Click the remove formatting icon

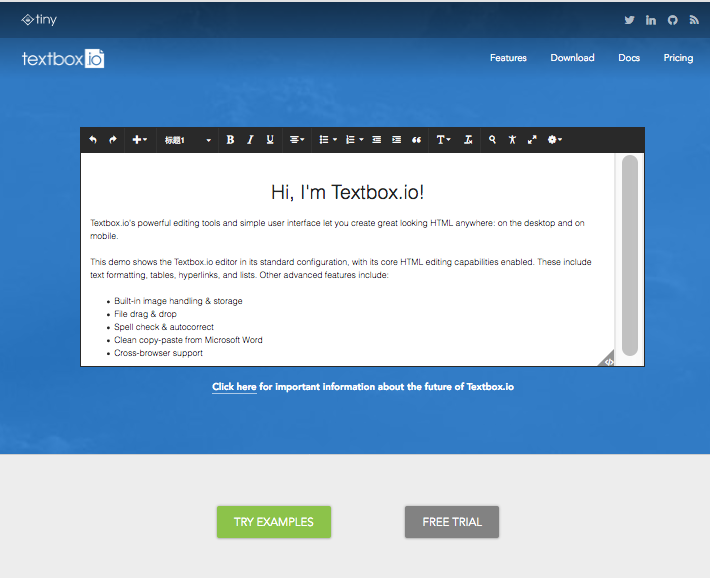[x=468, y=140]
